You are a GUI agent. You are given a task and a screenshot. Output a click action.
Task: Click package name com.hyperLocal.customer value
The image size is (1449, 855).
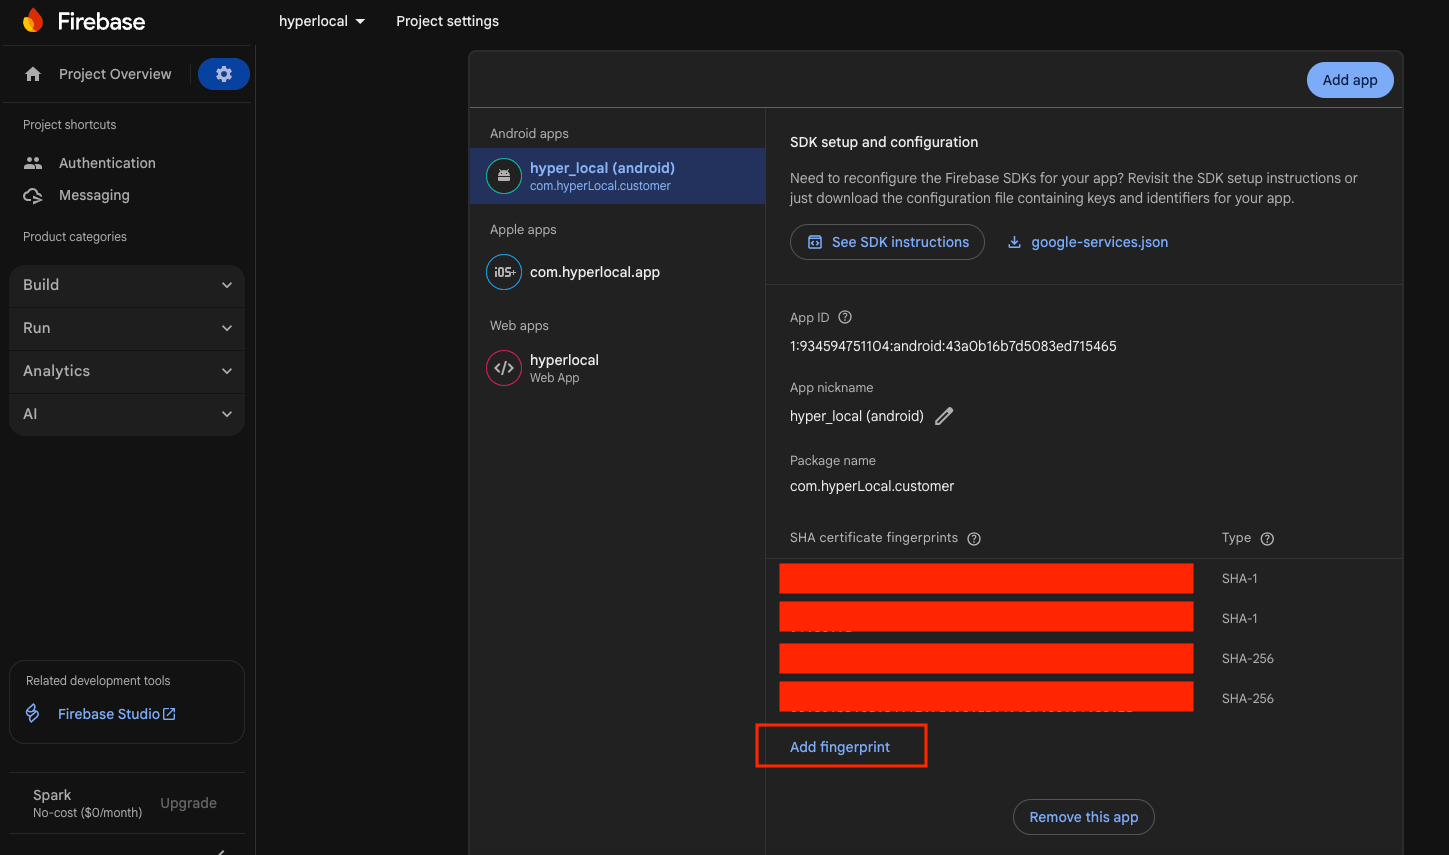pos(872,486)
